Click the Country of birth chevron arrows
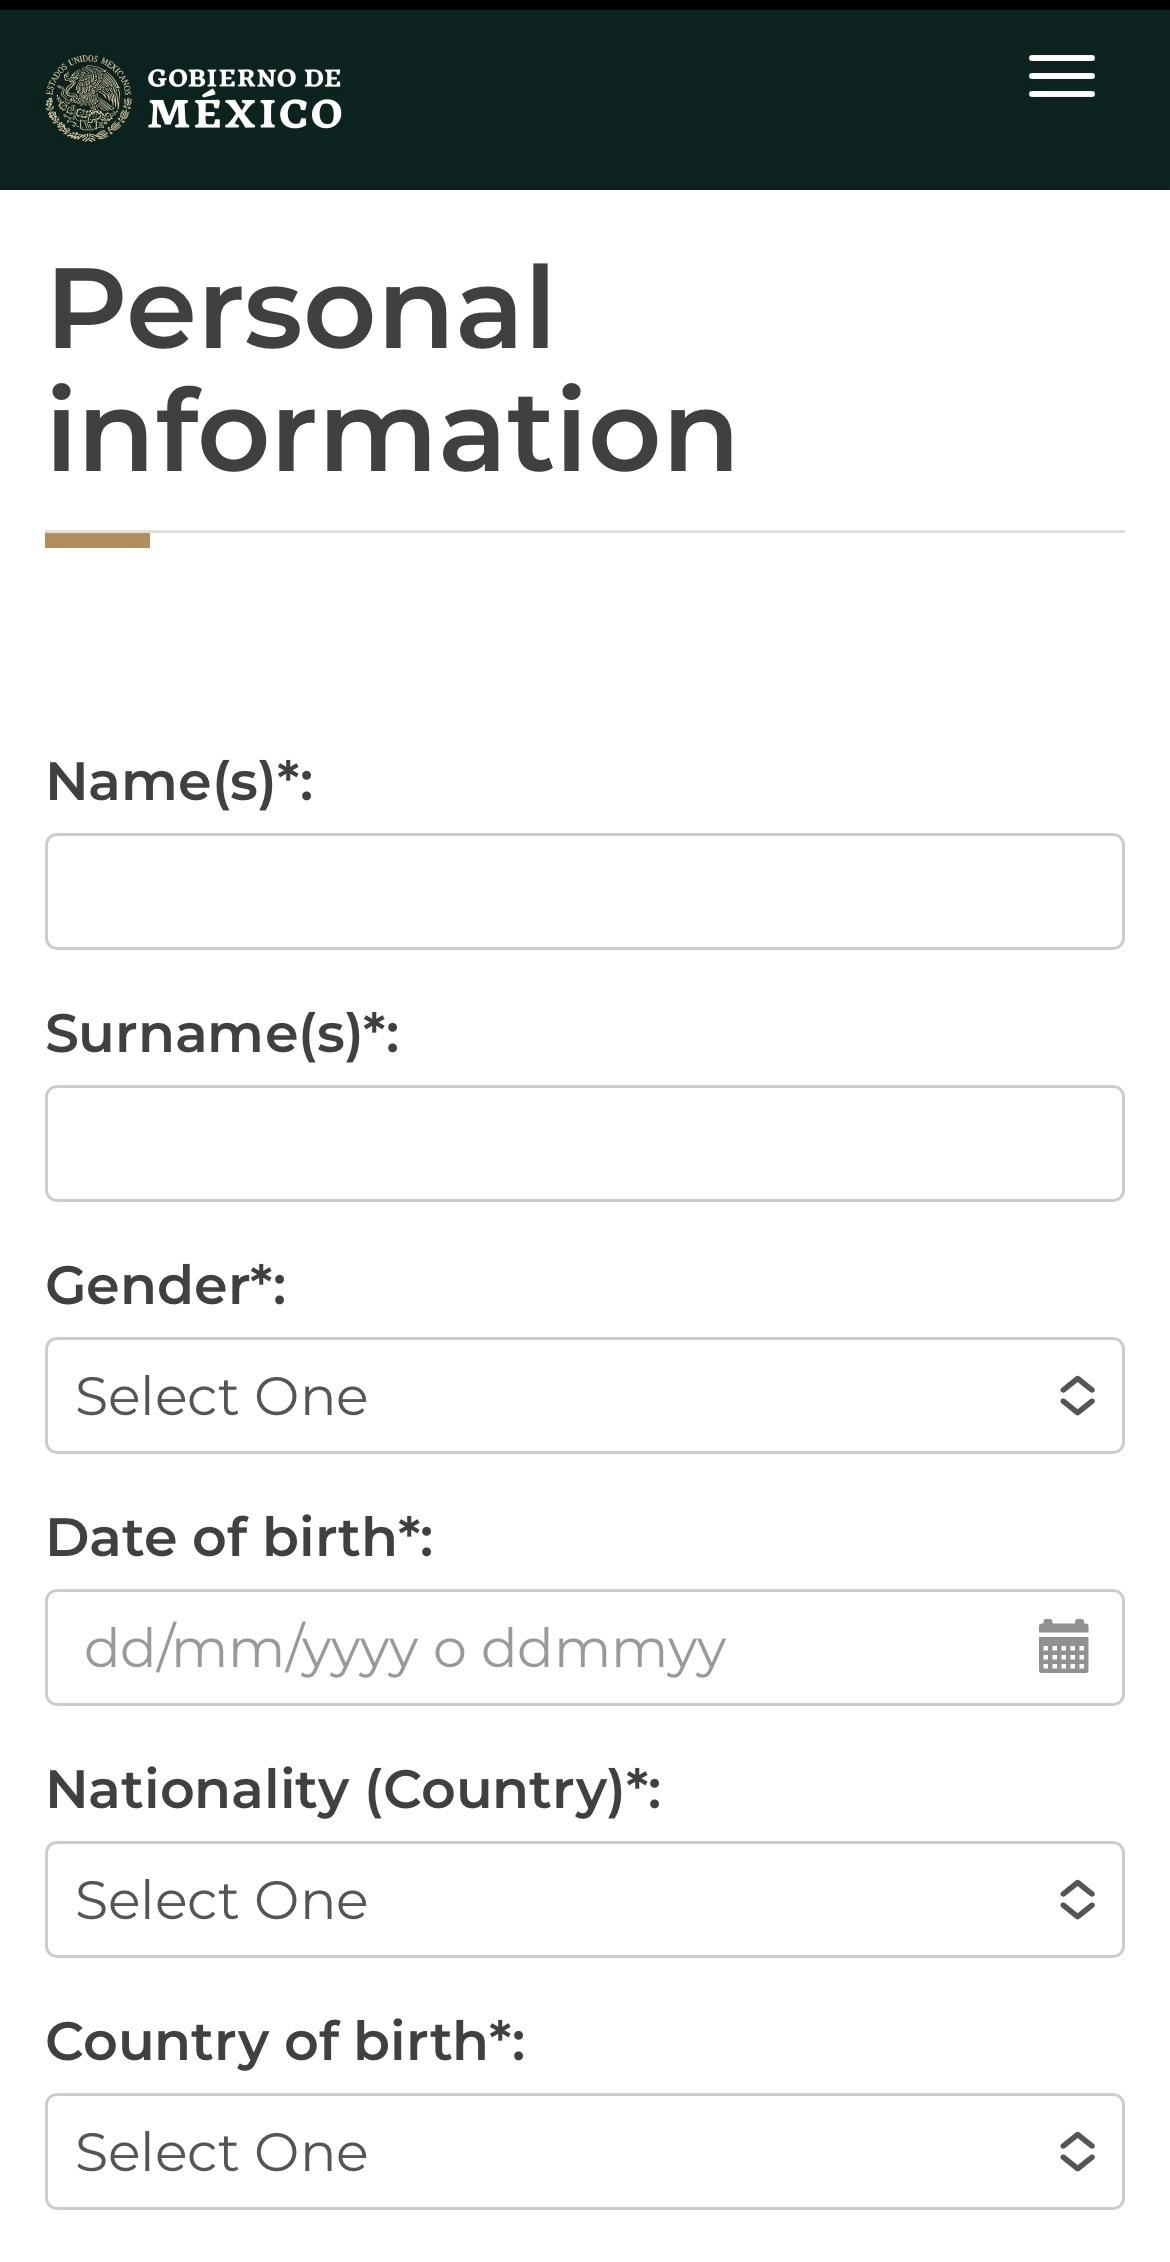 (1076, 2151)
